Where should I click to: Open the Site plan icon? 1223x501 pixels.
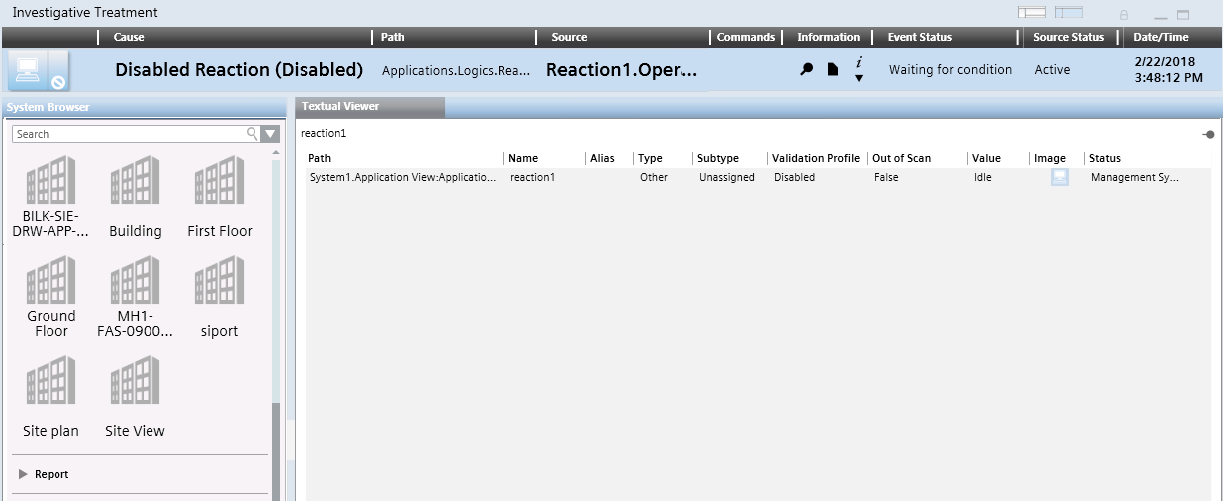[51, 381]
